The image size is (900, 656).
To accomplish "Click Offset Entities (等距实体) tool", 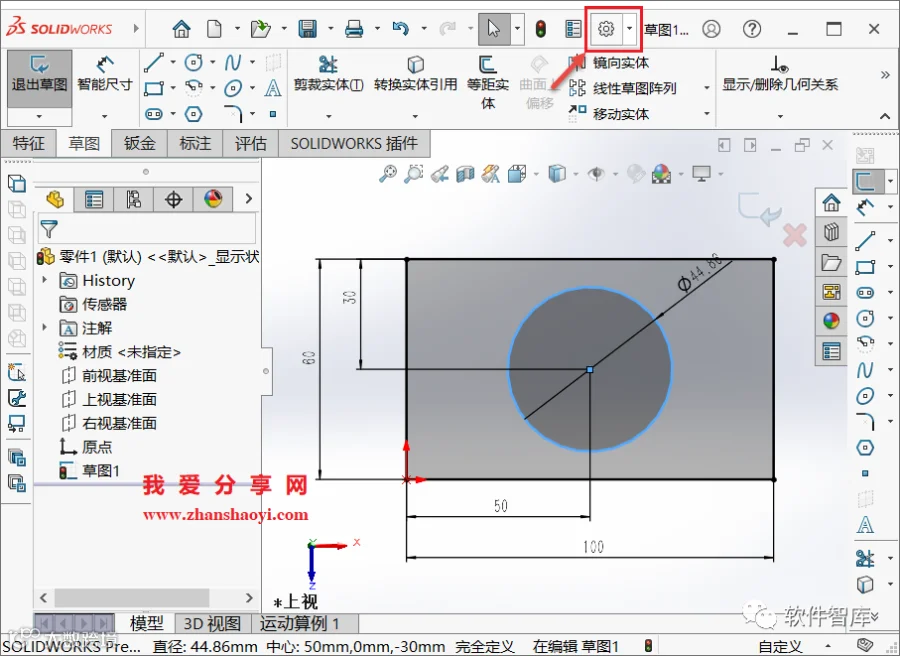I will 487,82.
